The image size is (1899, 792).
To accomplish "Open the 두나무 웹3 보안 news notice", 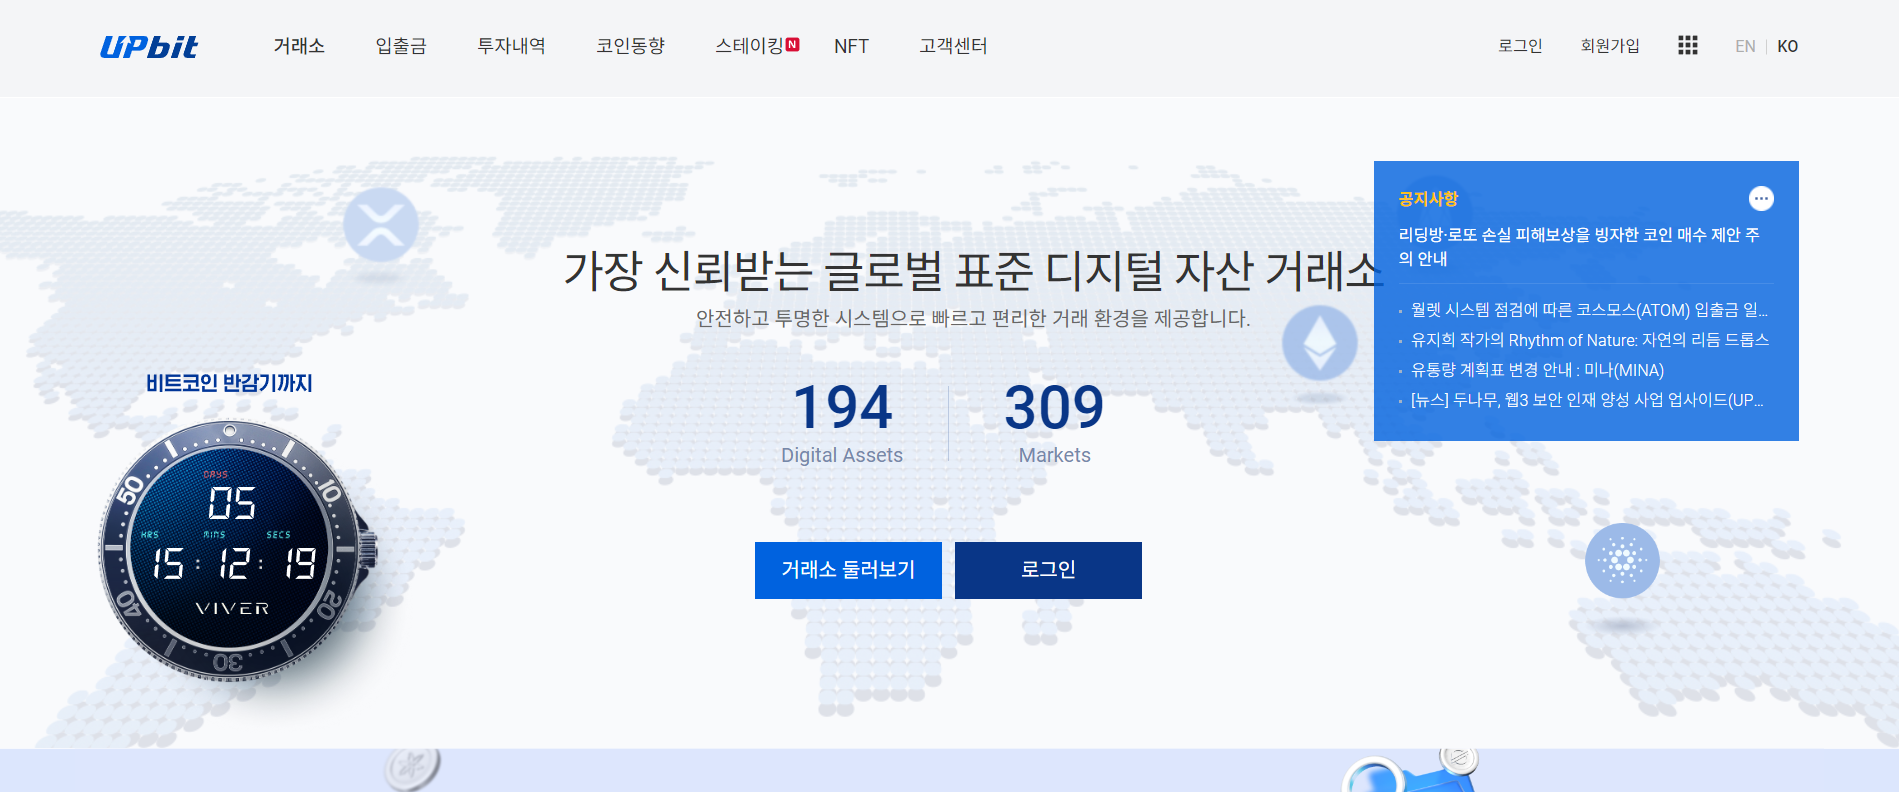I will pos(1587,400).
